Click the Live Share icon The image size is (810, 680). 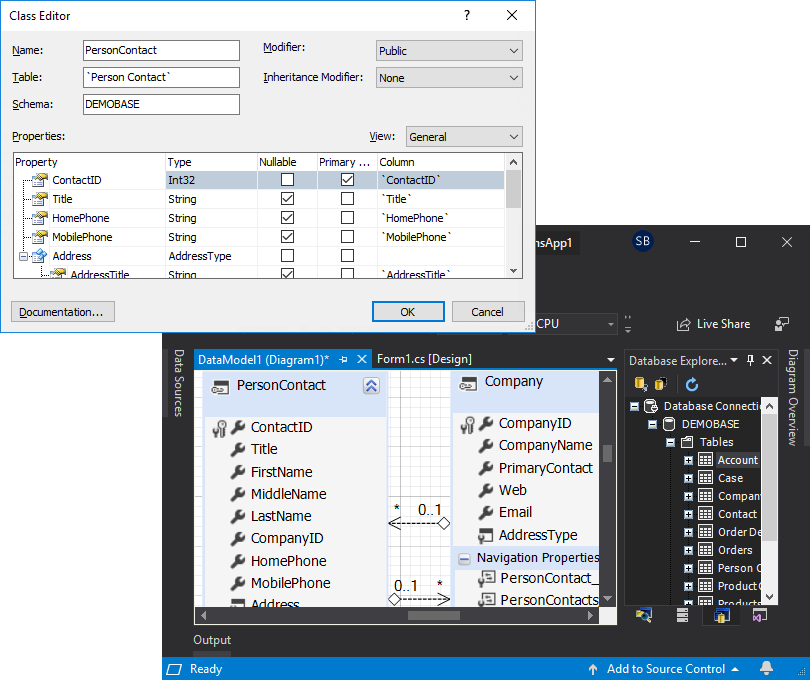coord(683,324)
